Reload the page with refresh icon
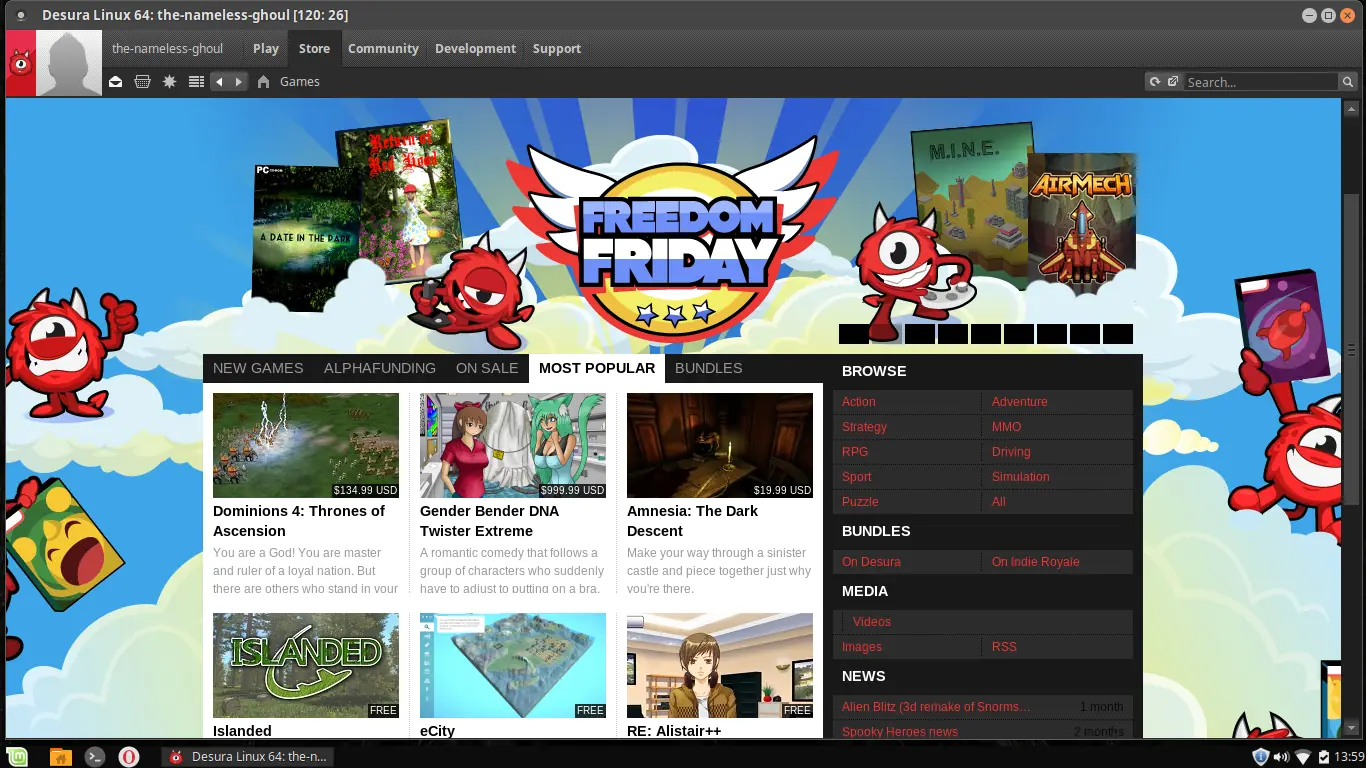This screenshot has height=768, width=1366. click(x=1155, y=82)
